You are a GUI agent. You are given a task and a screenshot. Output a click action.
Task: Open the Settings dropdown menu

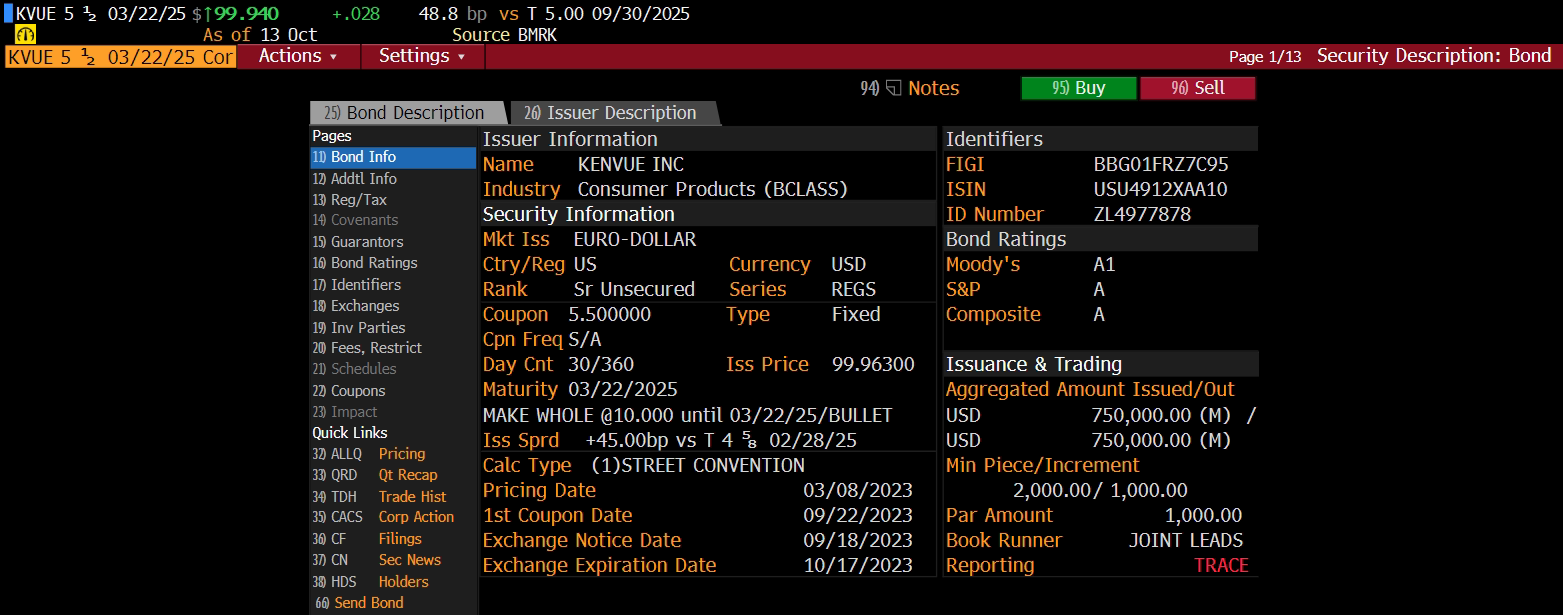[422, 56]
